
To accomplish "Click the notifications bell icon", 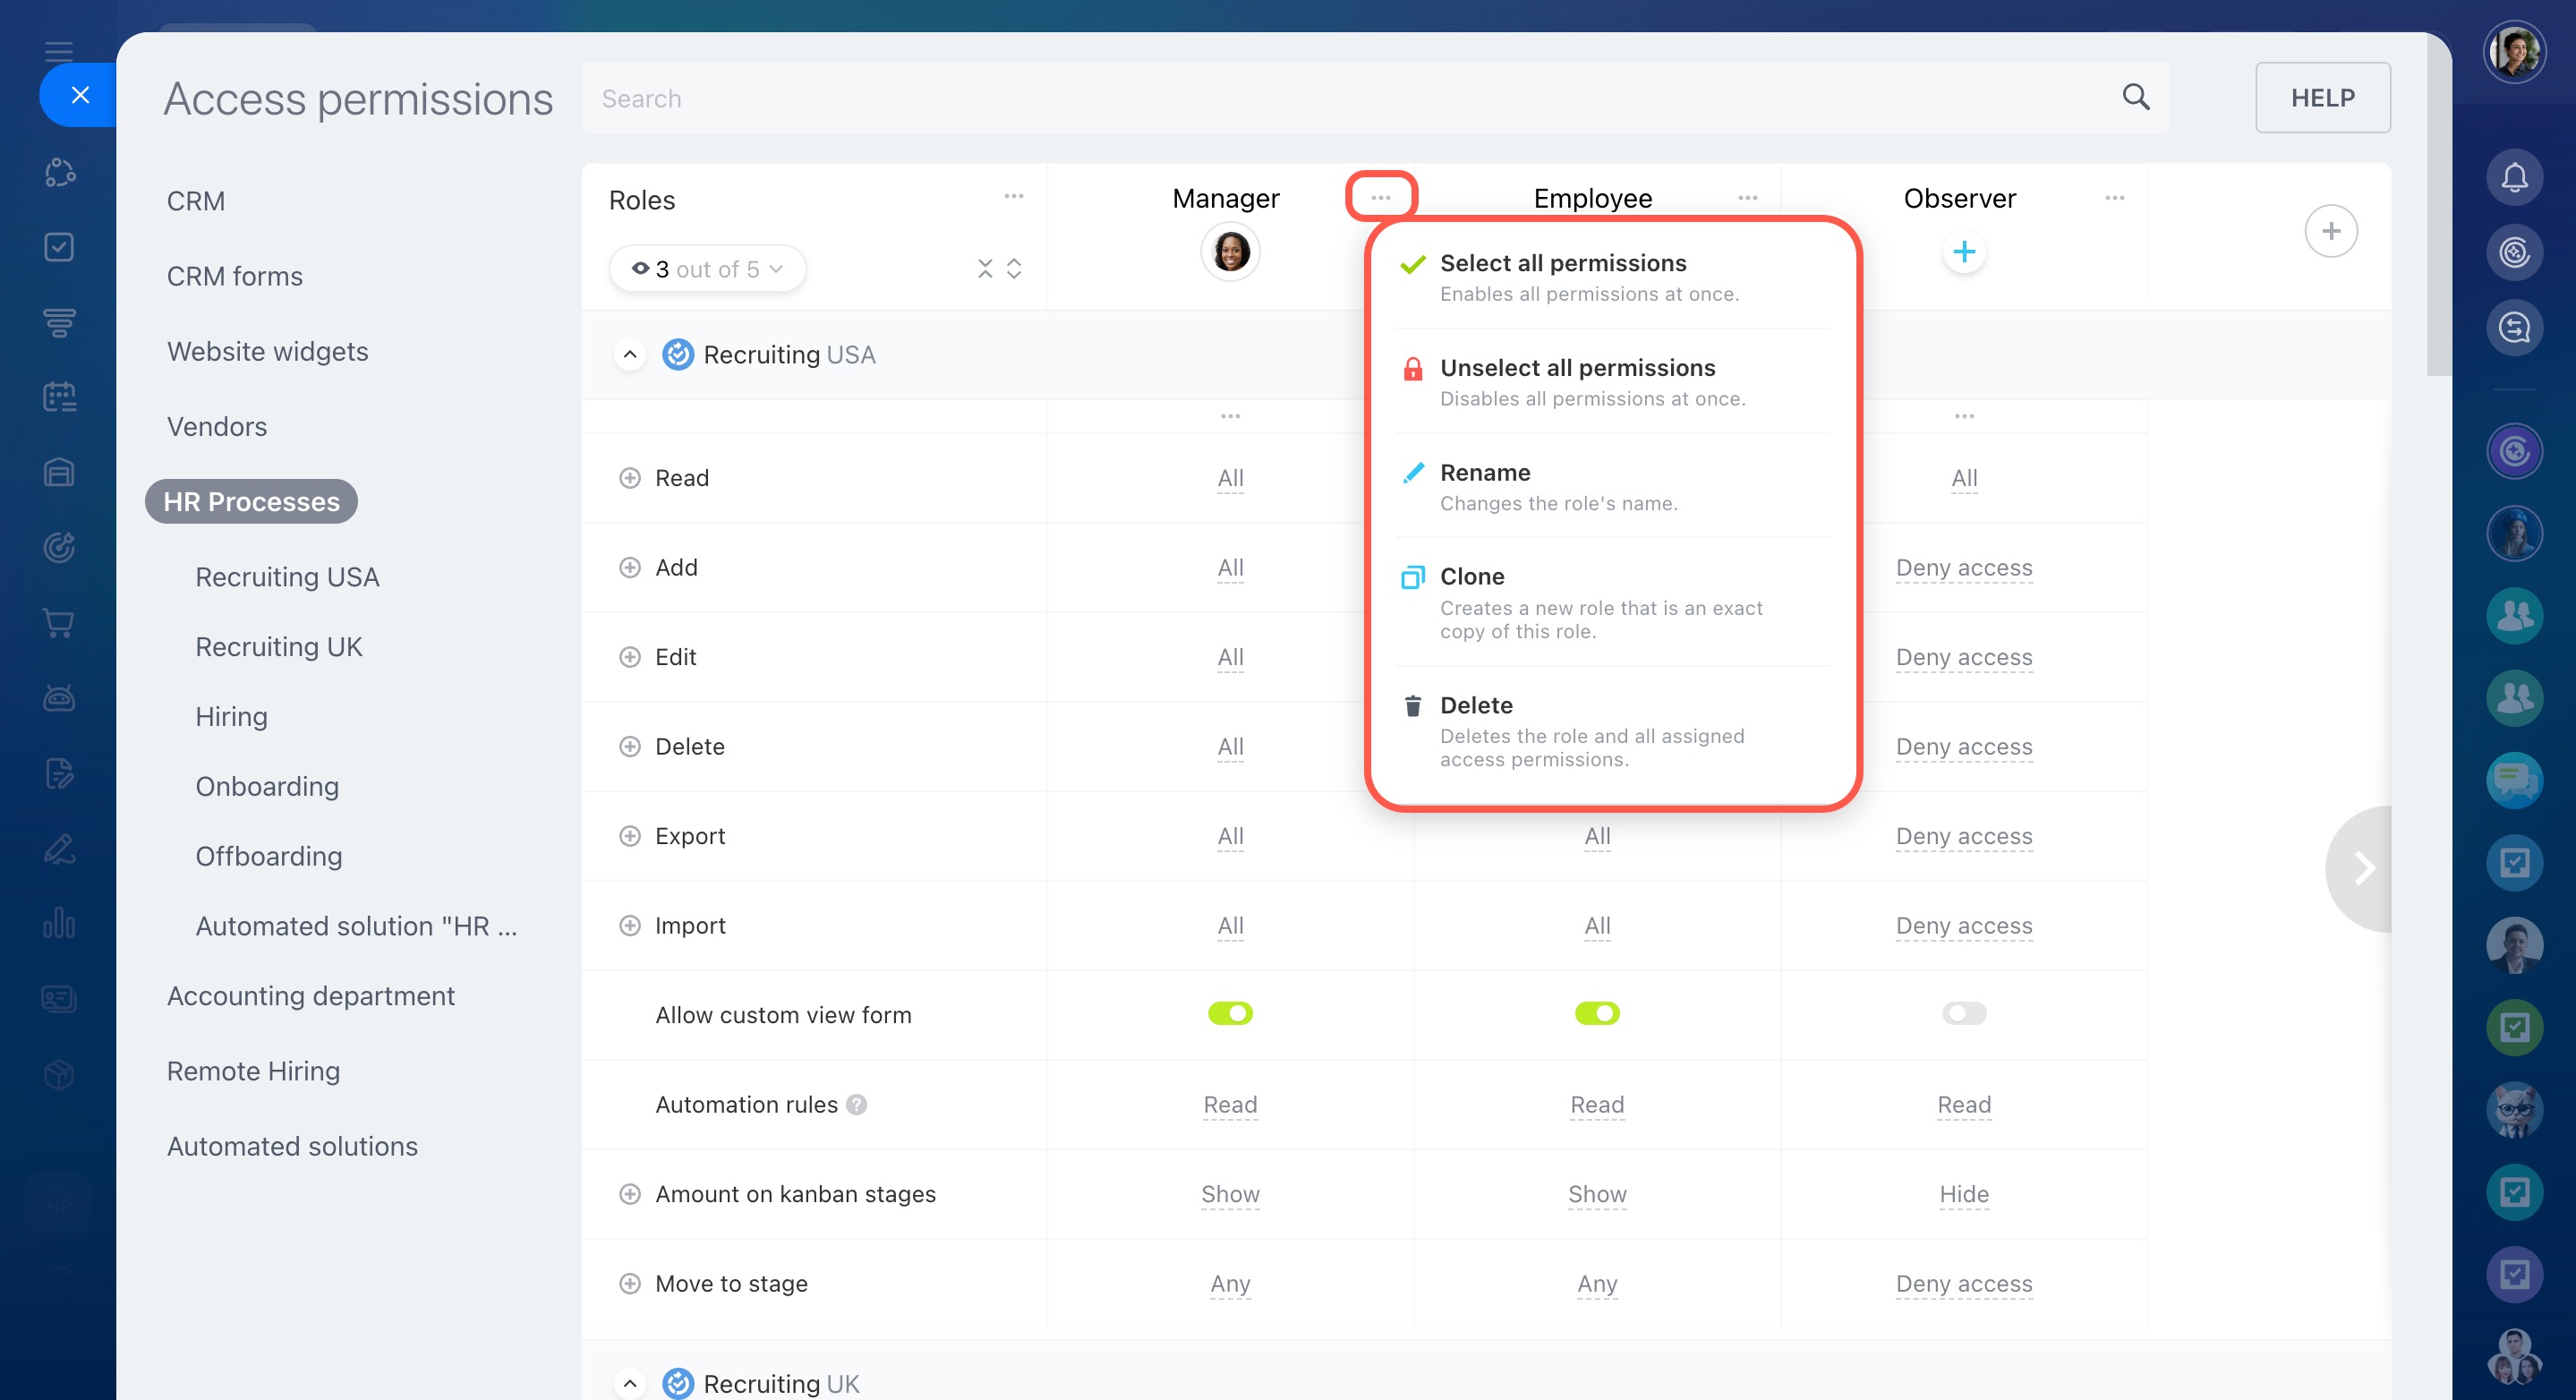I will click(2513, 178).
